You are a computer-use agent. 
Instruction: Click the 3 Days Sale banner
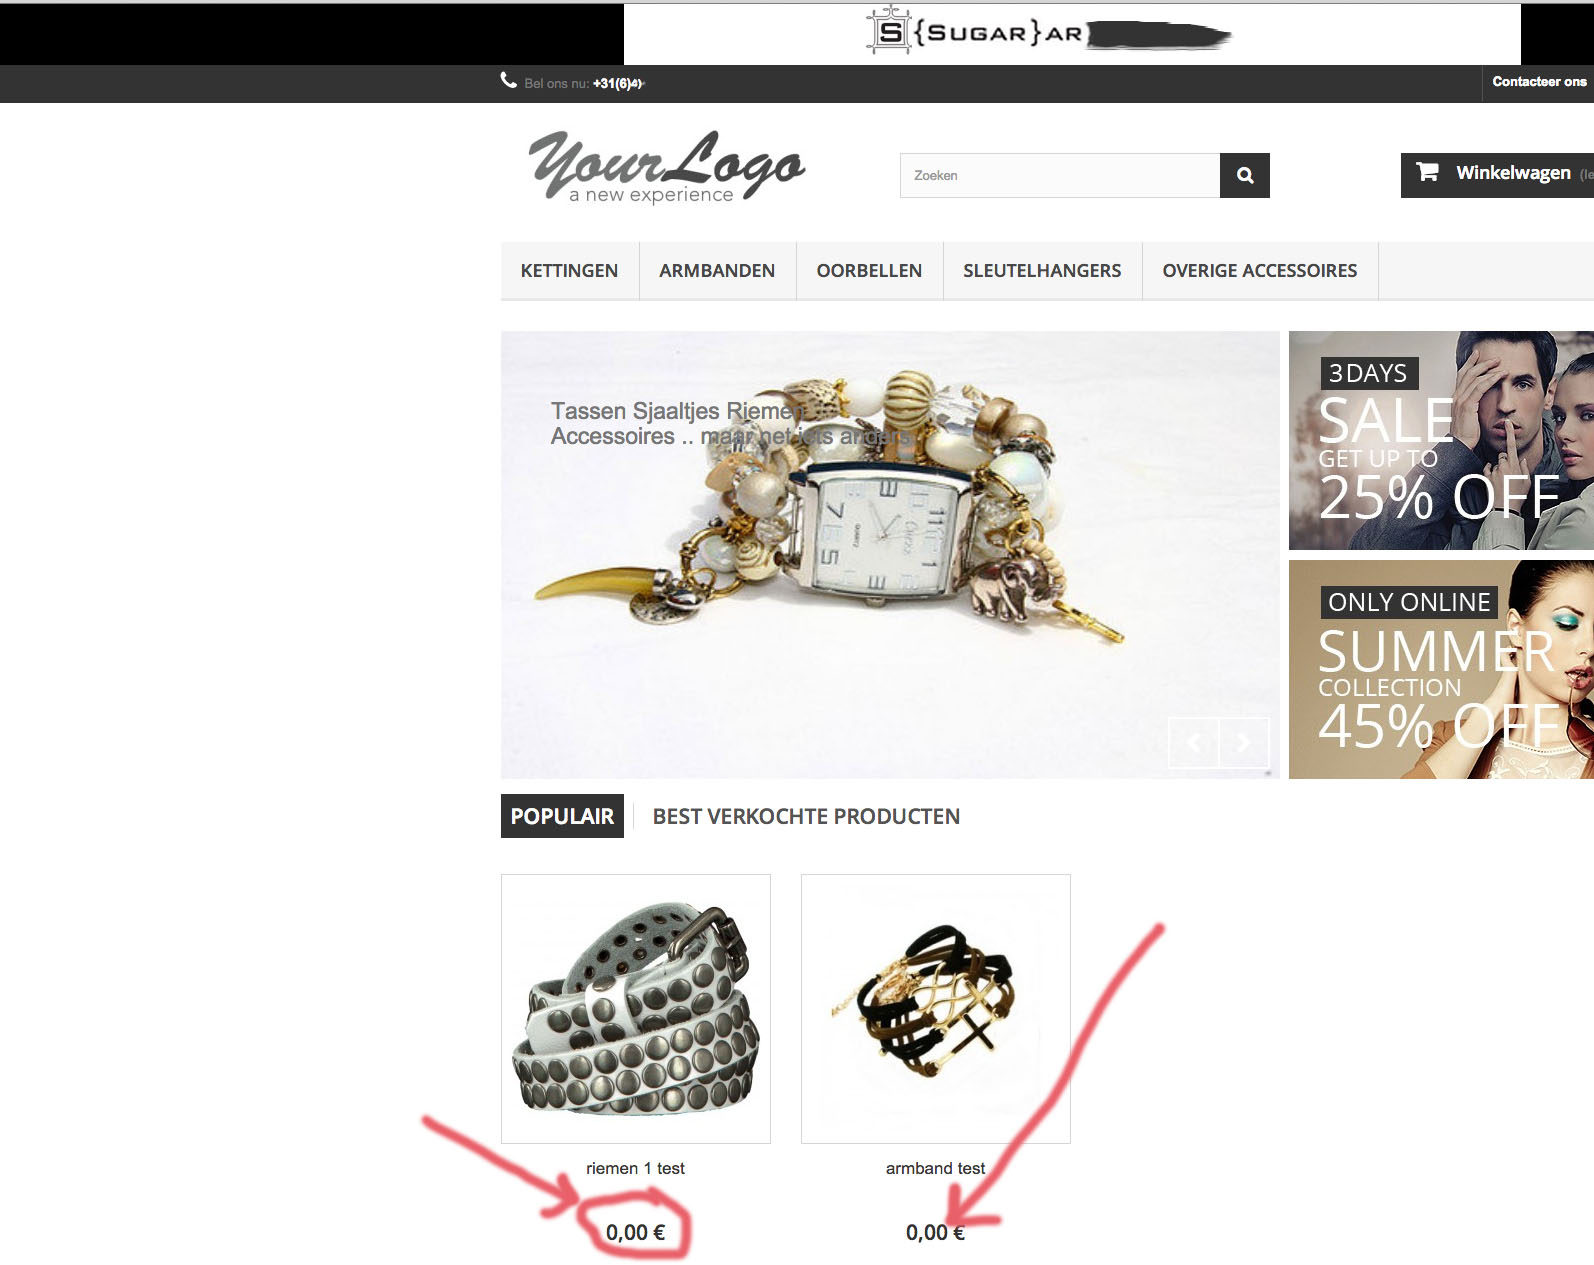tap(1441, 440)
